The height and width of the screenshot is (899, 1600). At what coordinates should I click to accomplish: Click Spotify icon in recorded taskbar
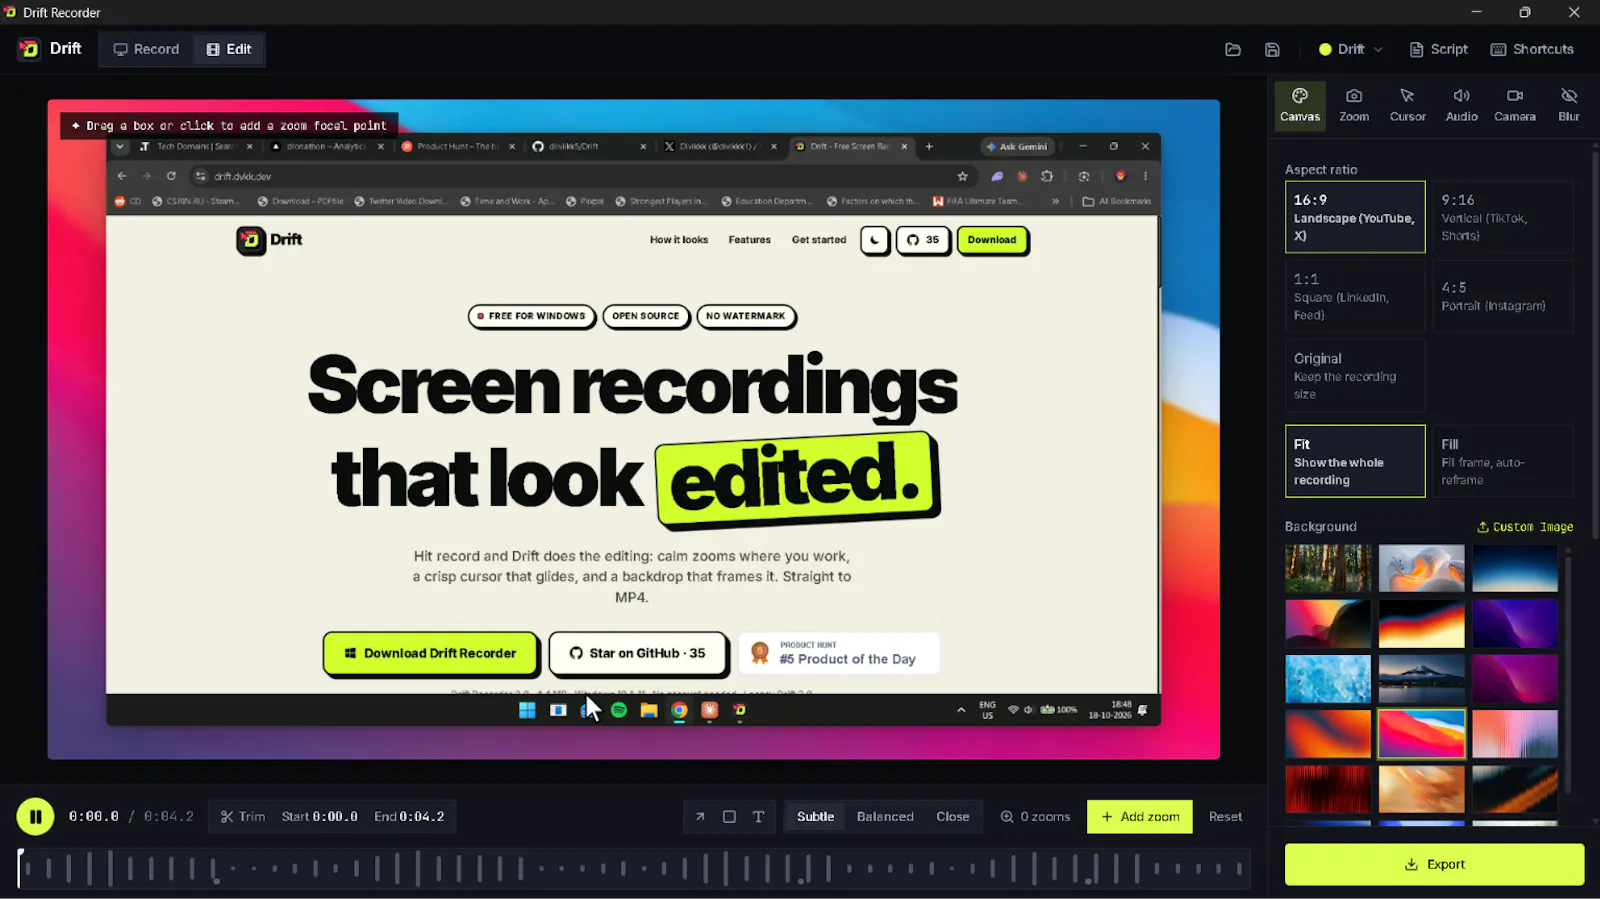pos(619,710)
